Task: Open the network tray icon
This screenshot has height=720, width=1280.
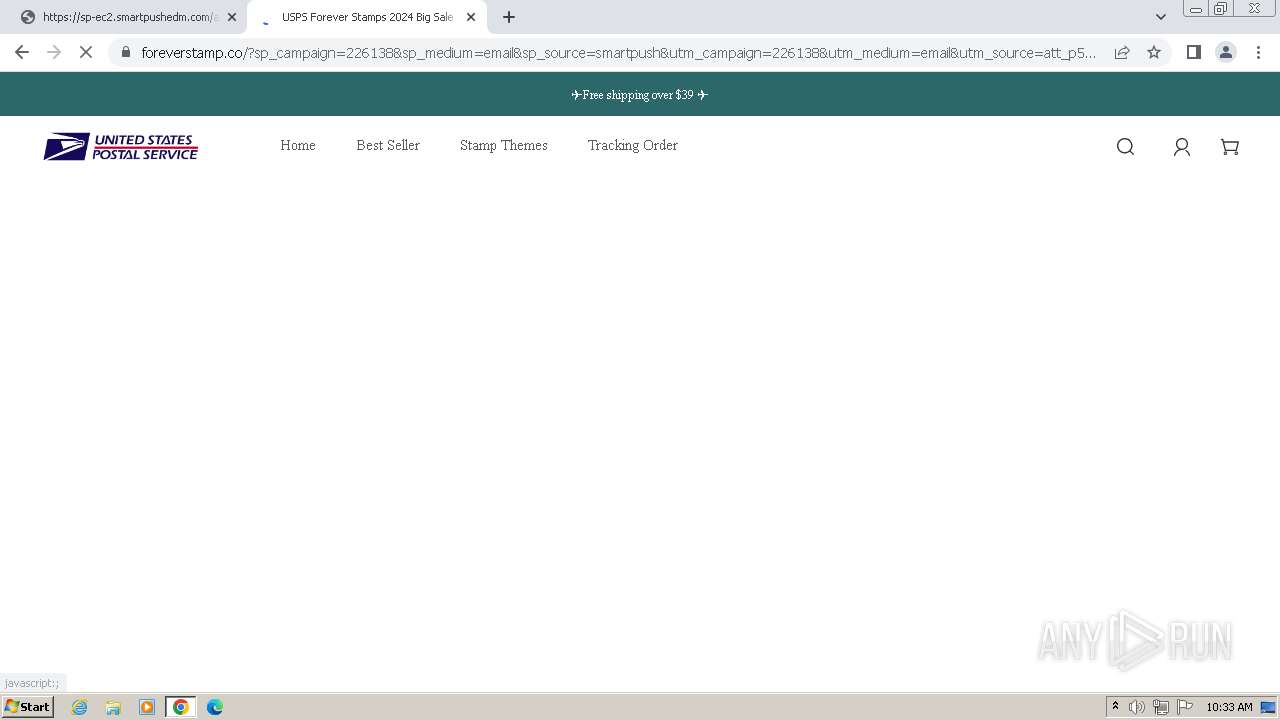Action: pyautogui.click(x=1161, y=707)
